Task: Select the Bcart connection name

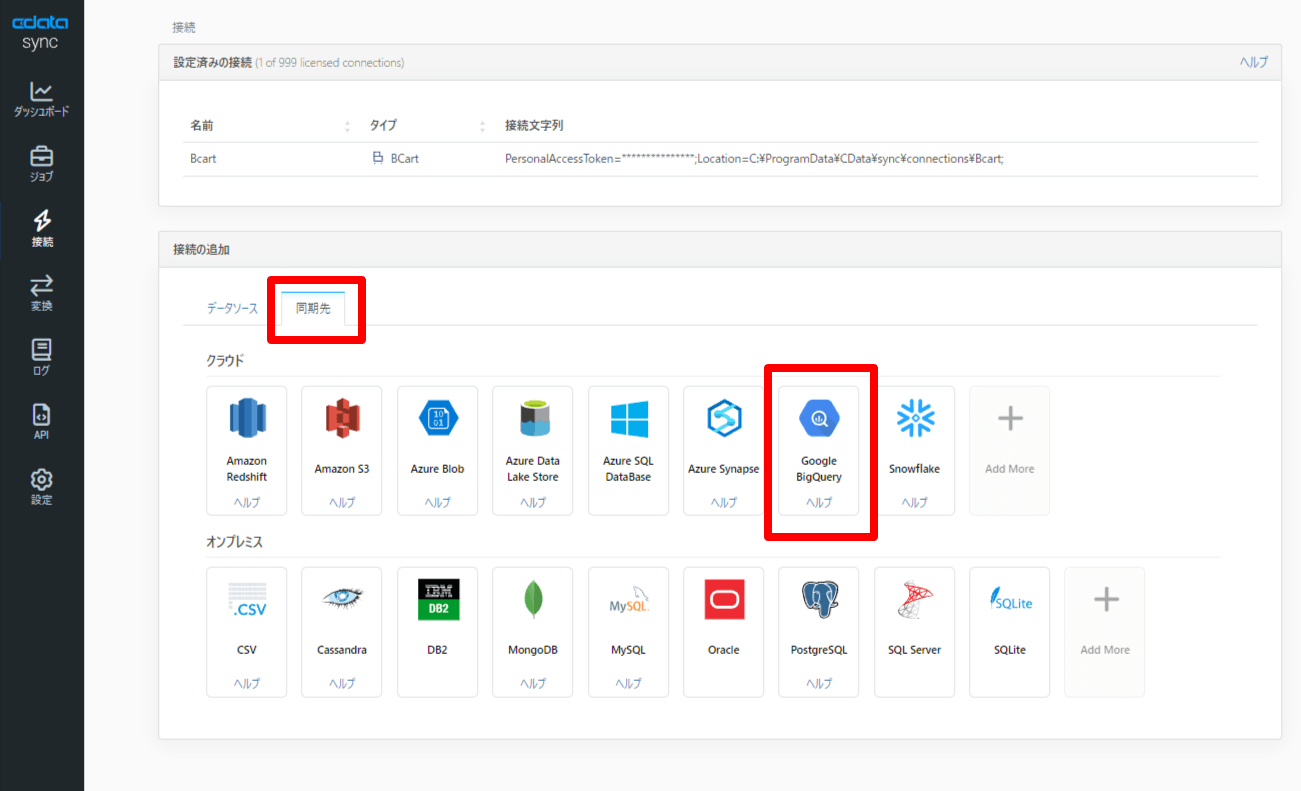Action: point(203,158)
